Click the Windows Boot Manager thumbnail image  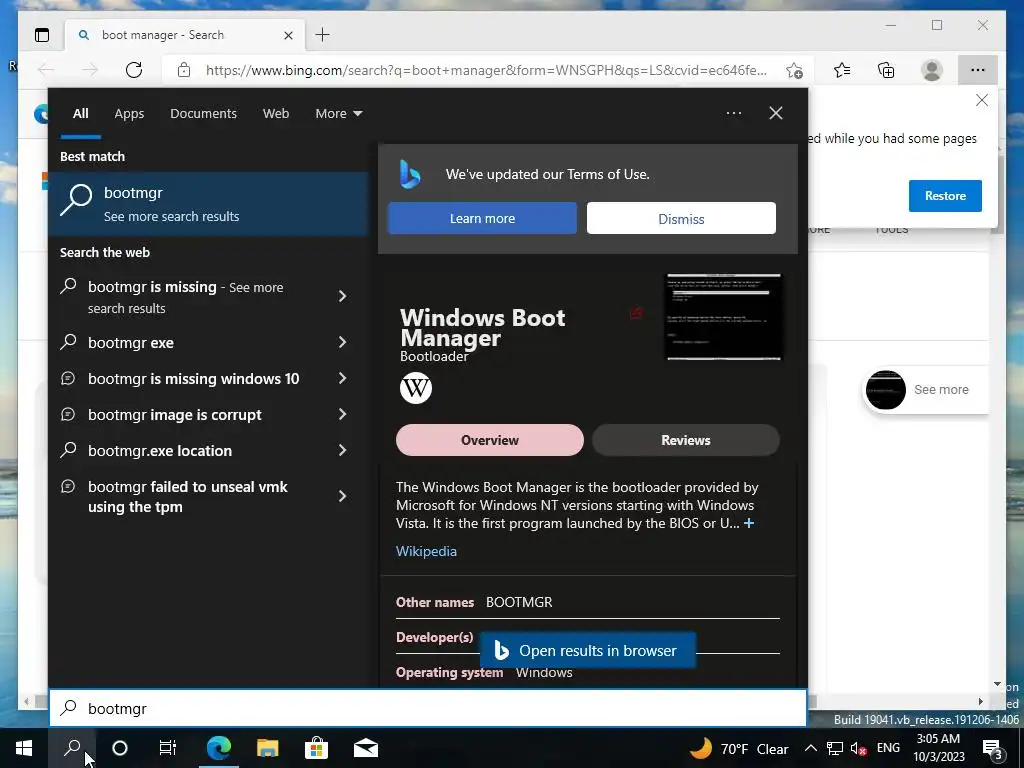[722, 316]
